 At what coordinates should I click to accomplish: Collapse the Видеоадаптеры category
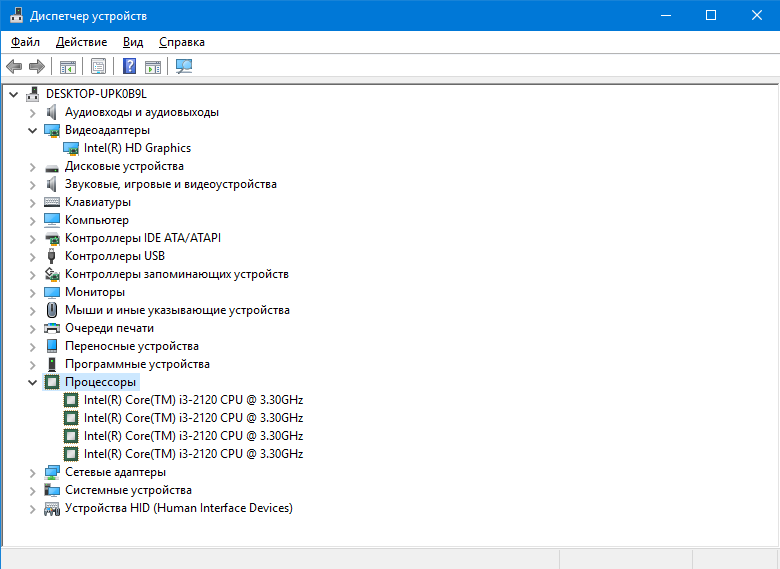pos(33,130)
